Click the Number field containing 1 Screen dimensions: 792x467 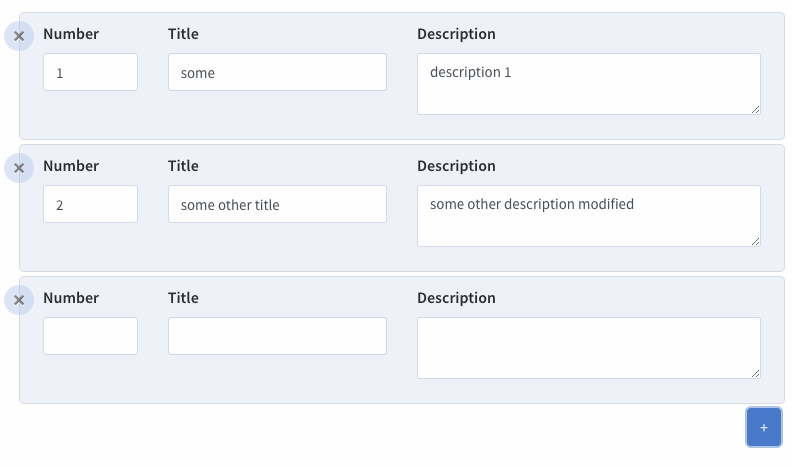[90, 72]
